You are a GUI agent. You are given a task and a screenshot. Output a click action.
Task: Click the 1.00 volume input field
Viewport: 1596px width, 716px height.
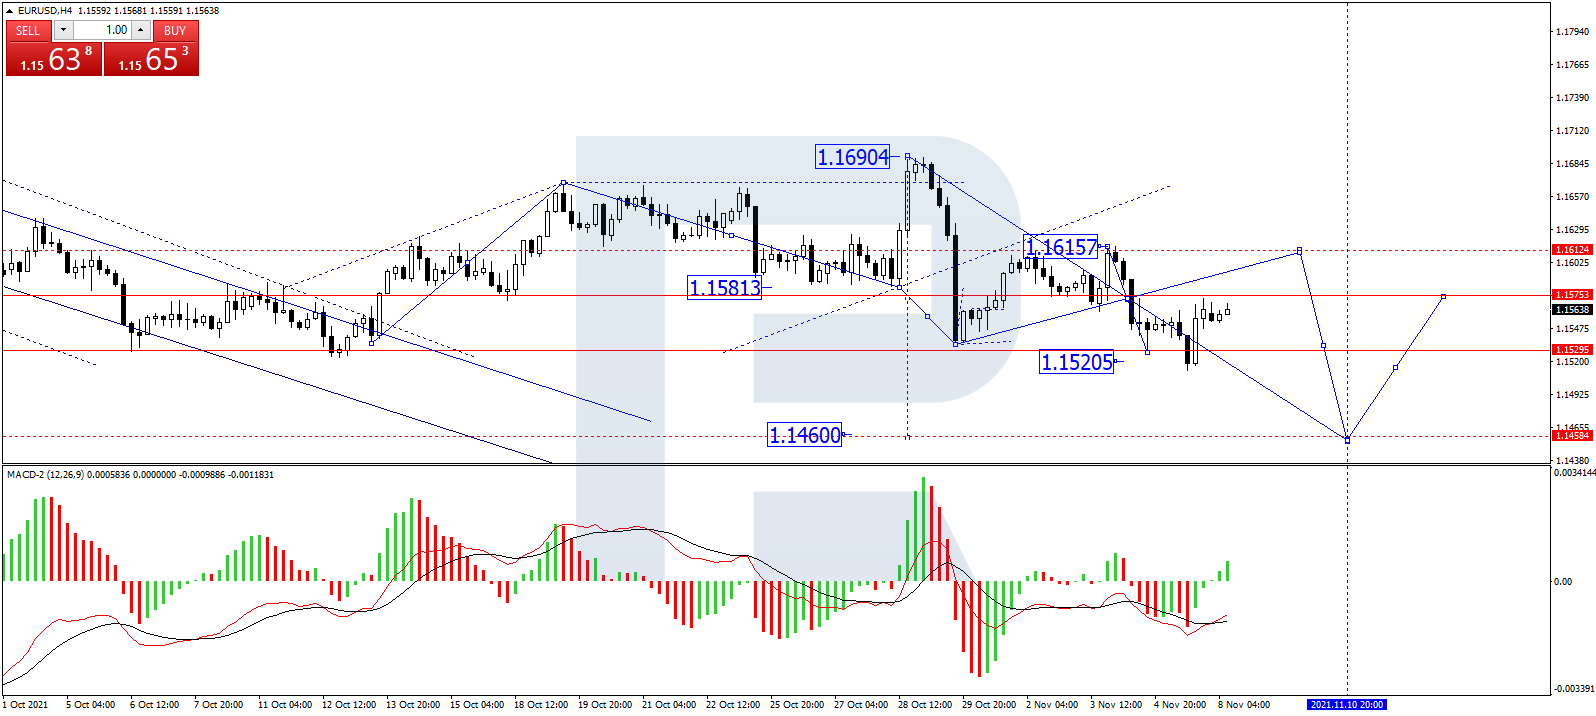(x=102, y=30)
